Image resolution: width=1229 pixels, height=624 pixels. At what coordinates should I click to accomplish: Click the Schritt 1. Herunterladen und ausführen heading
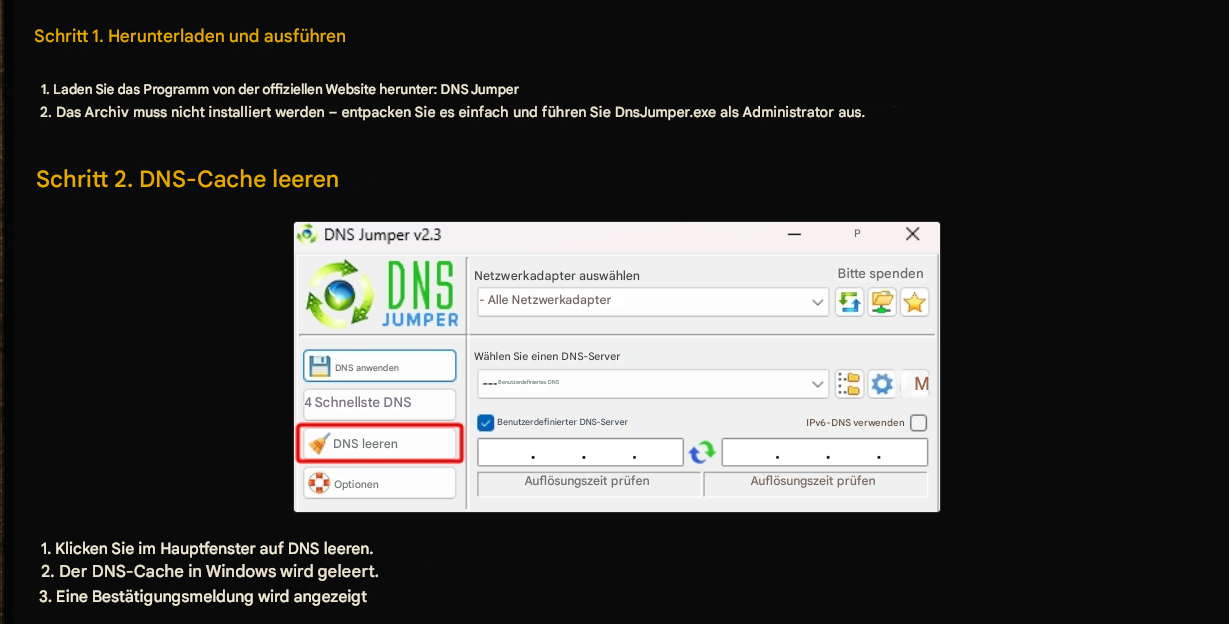(x=190, y=36)
